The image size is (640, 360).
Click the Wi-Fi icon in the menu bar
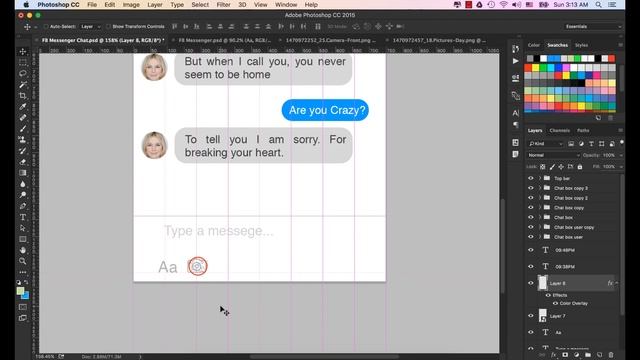tap(504, 5)
